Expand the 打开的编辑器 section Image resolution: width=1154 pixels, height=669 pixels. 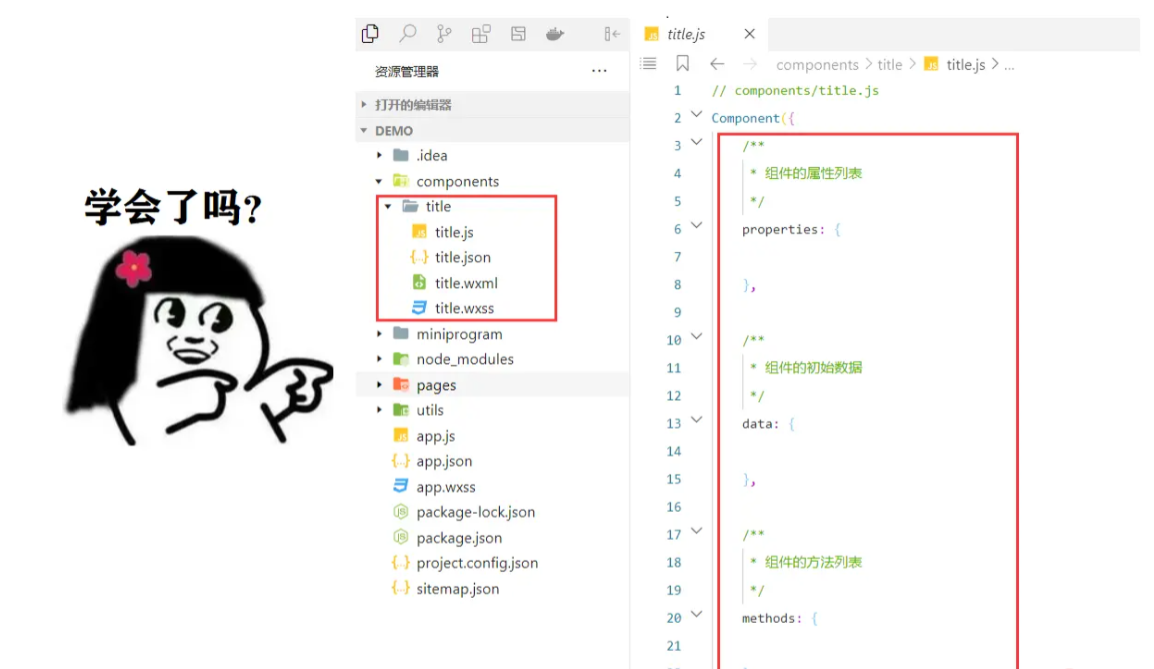[492, 105]
